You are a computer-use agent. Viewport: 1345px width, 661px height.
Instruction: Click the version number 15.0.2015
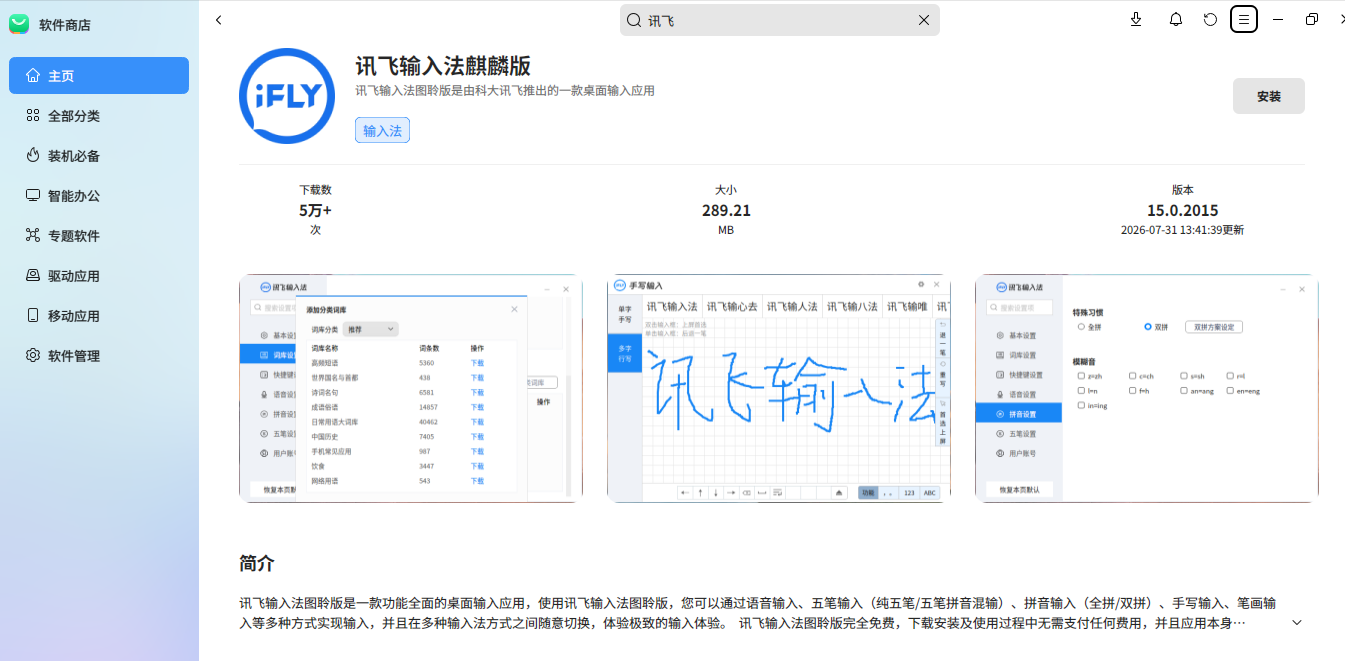coord(1183,211)
